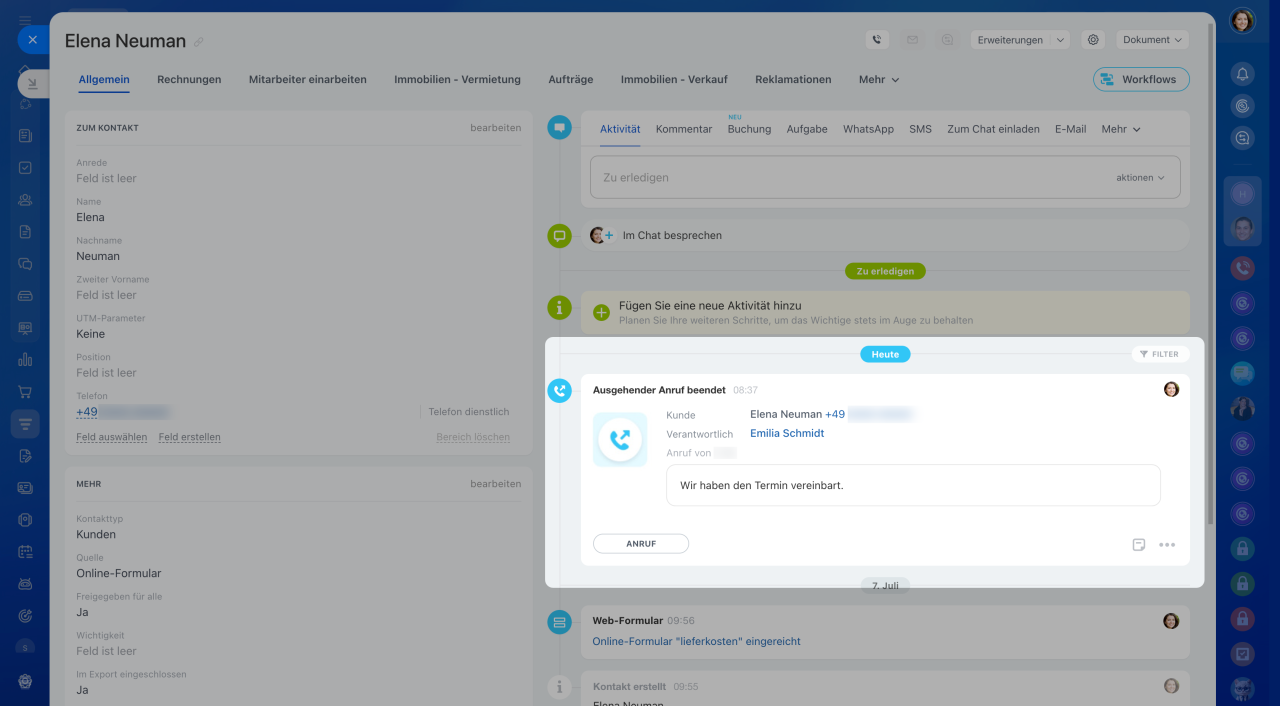This screenshot has height=706, width=1280.
Task: Click the green plus icon to add an activity
Action: (x=601, y=312)
